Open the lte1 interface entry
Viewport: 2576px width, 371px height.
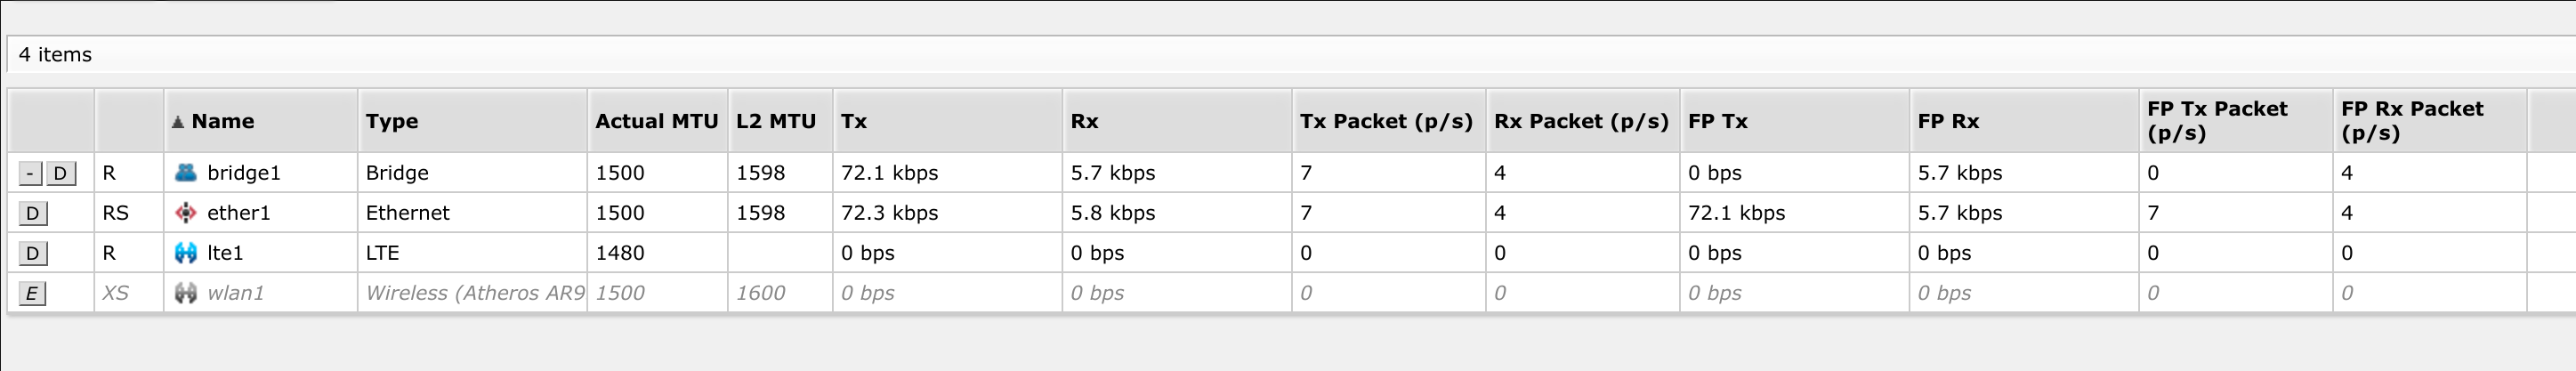pyautogui.click(x=225, y=253)
